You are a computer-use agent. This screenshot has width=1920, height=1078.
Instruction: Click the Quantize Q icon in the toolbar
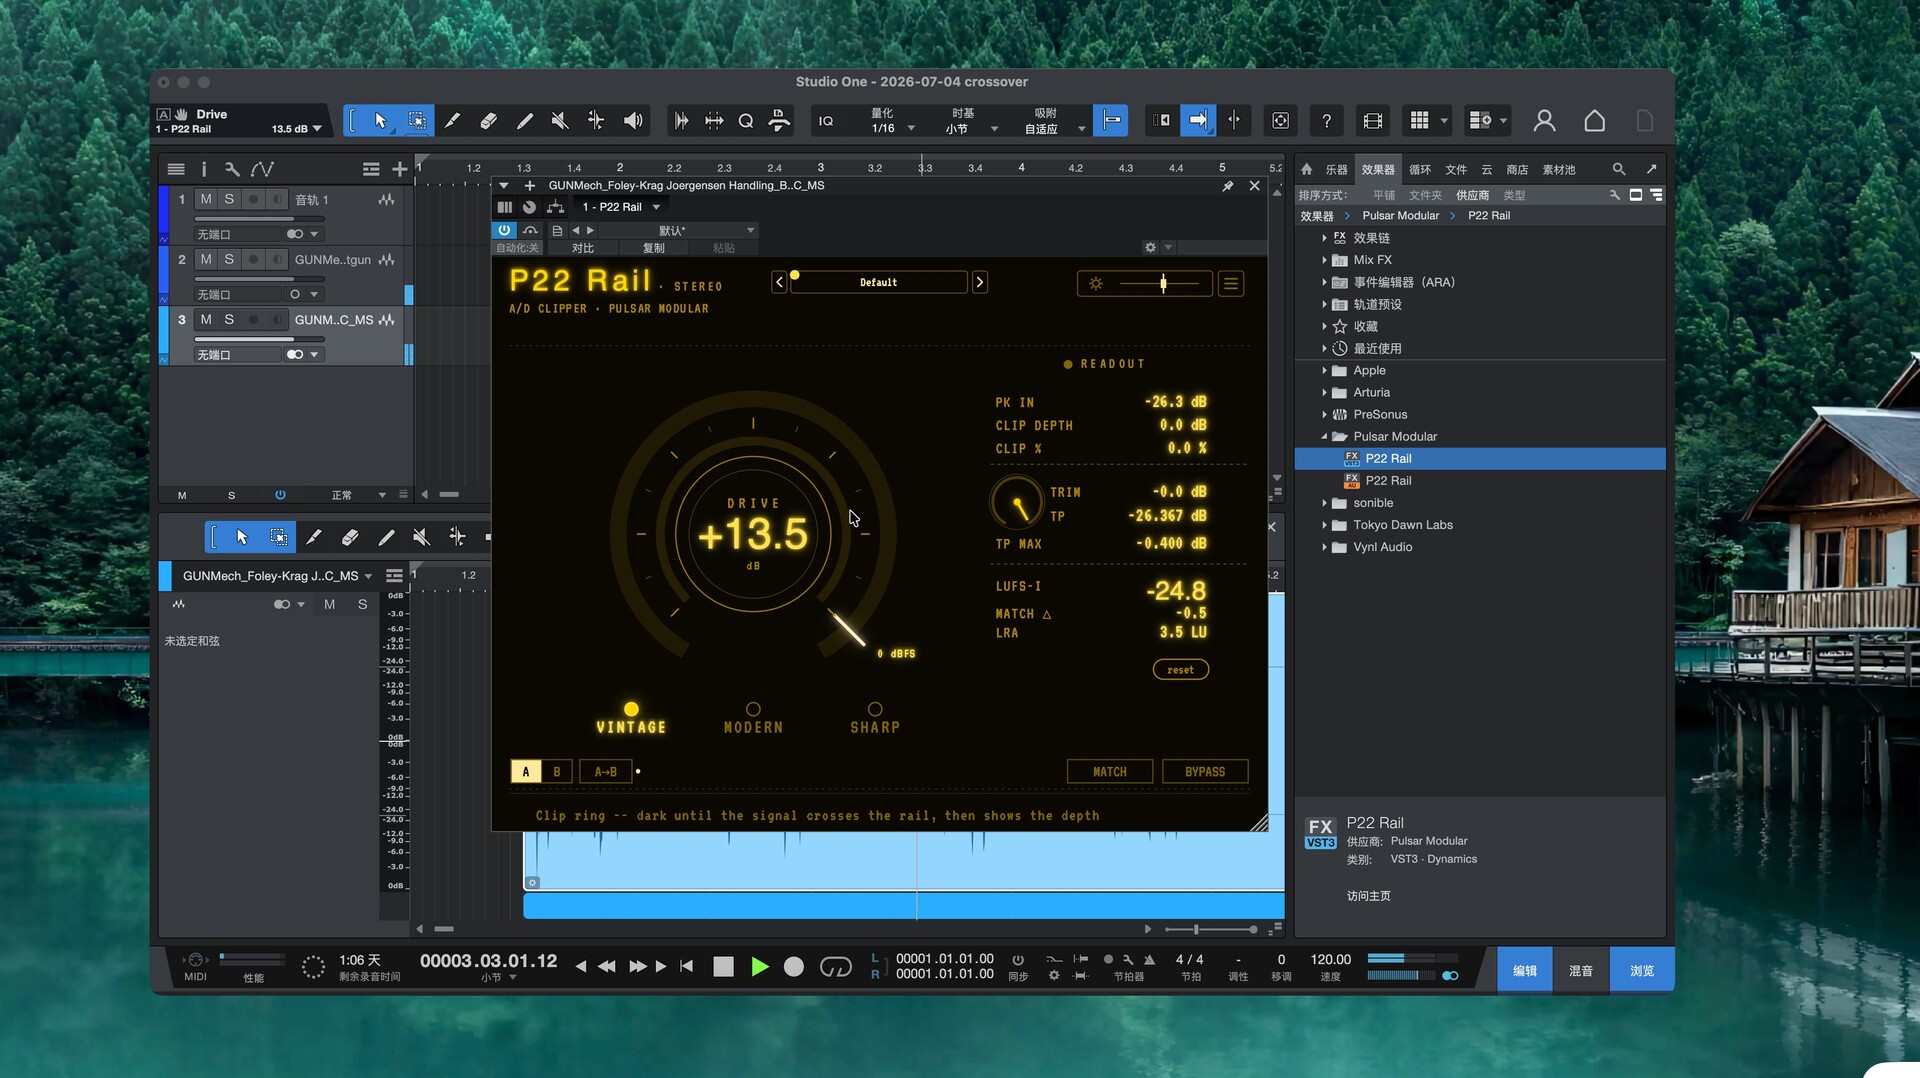[x=746, y=121]
